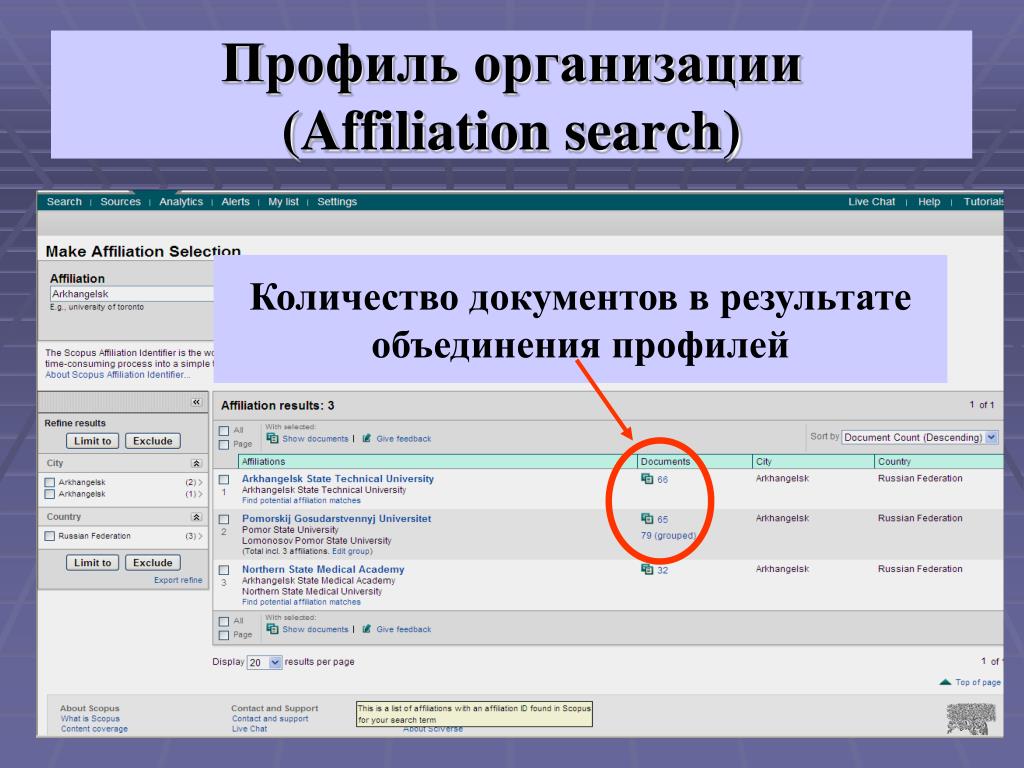Select Pomorskij Gosudarstvennyj Universitet checkbox
Screen dimensions: 1024x768
click(x=224, y=519)
